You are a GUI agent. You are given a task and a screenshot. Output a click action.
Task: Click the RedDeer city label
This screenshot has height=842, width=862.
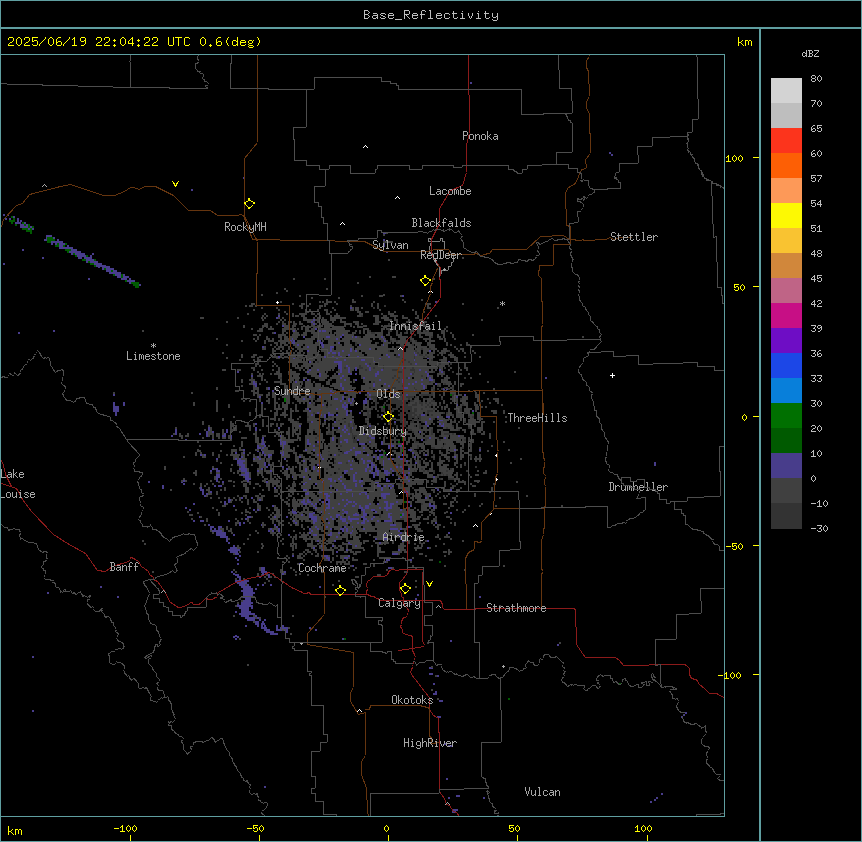point(441,255)
